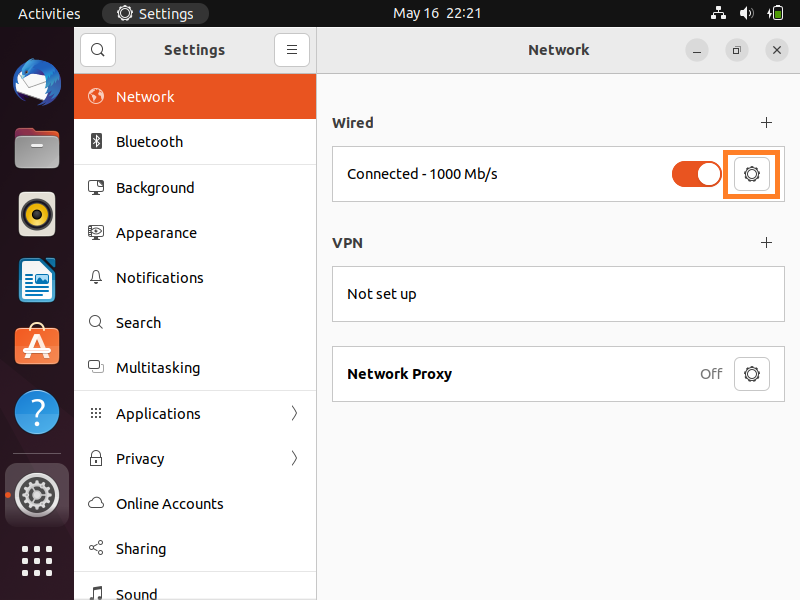
Task: Click the search icon in Settings
Action: click(x=98, y=50)
